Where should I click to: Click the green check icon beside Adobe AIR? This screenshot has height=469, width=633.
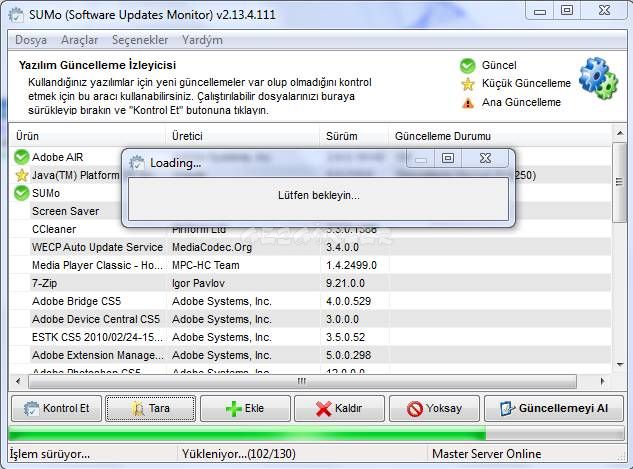tap(21, 157)
